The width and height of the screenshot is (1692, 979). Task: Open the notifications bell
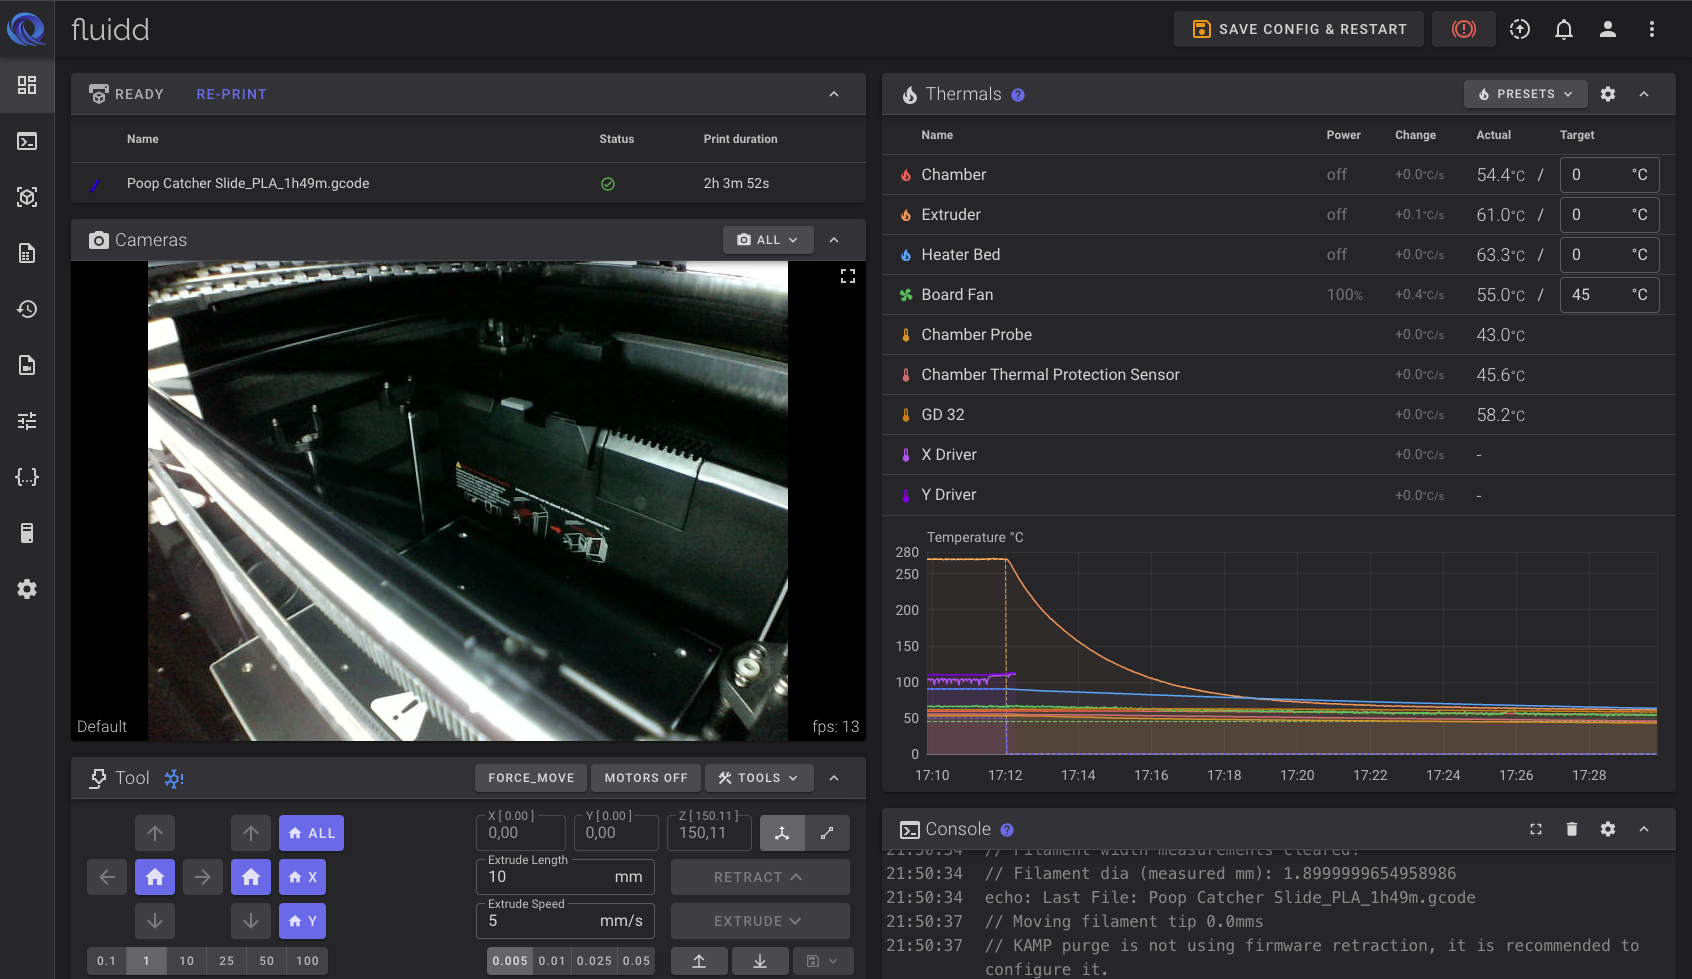point(1563,29)
